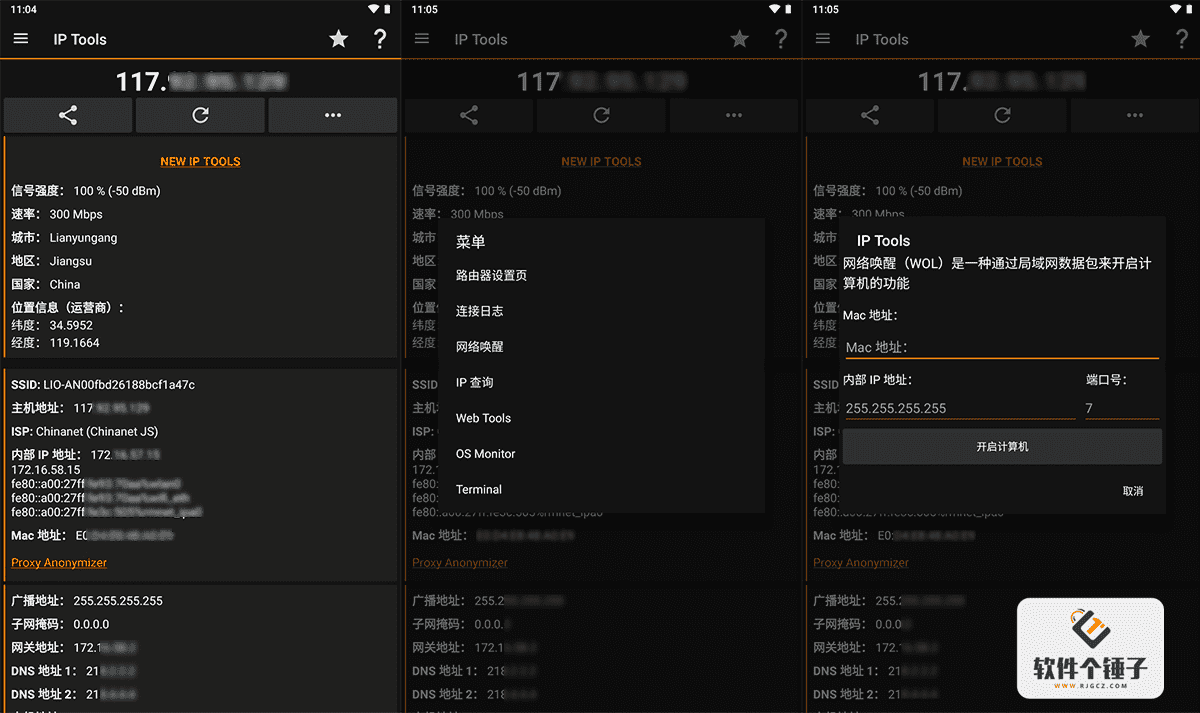Tap the country China row in left screen
The height and width of the screenshot is (713, 1200).
(46, 284)
